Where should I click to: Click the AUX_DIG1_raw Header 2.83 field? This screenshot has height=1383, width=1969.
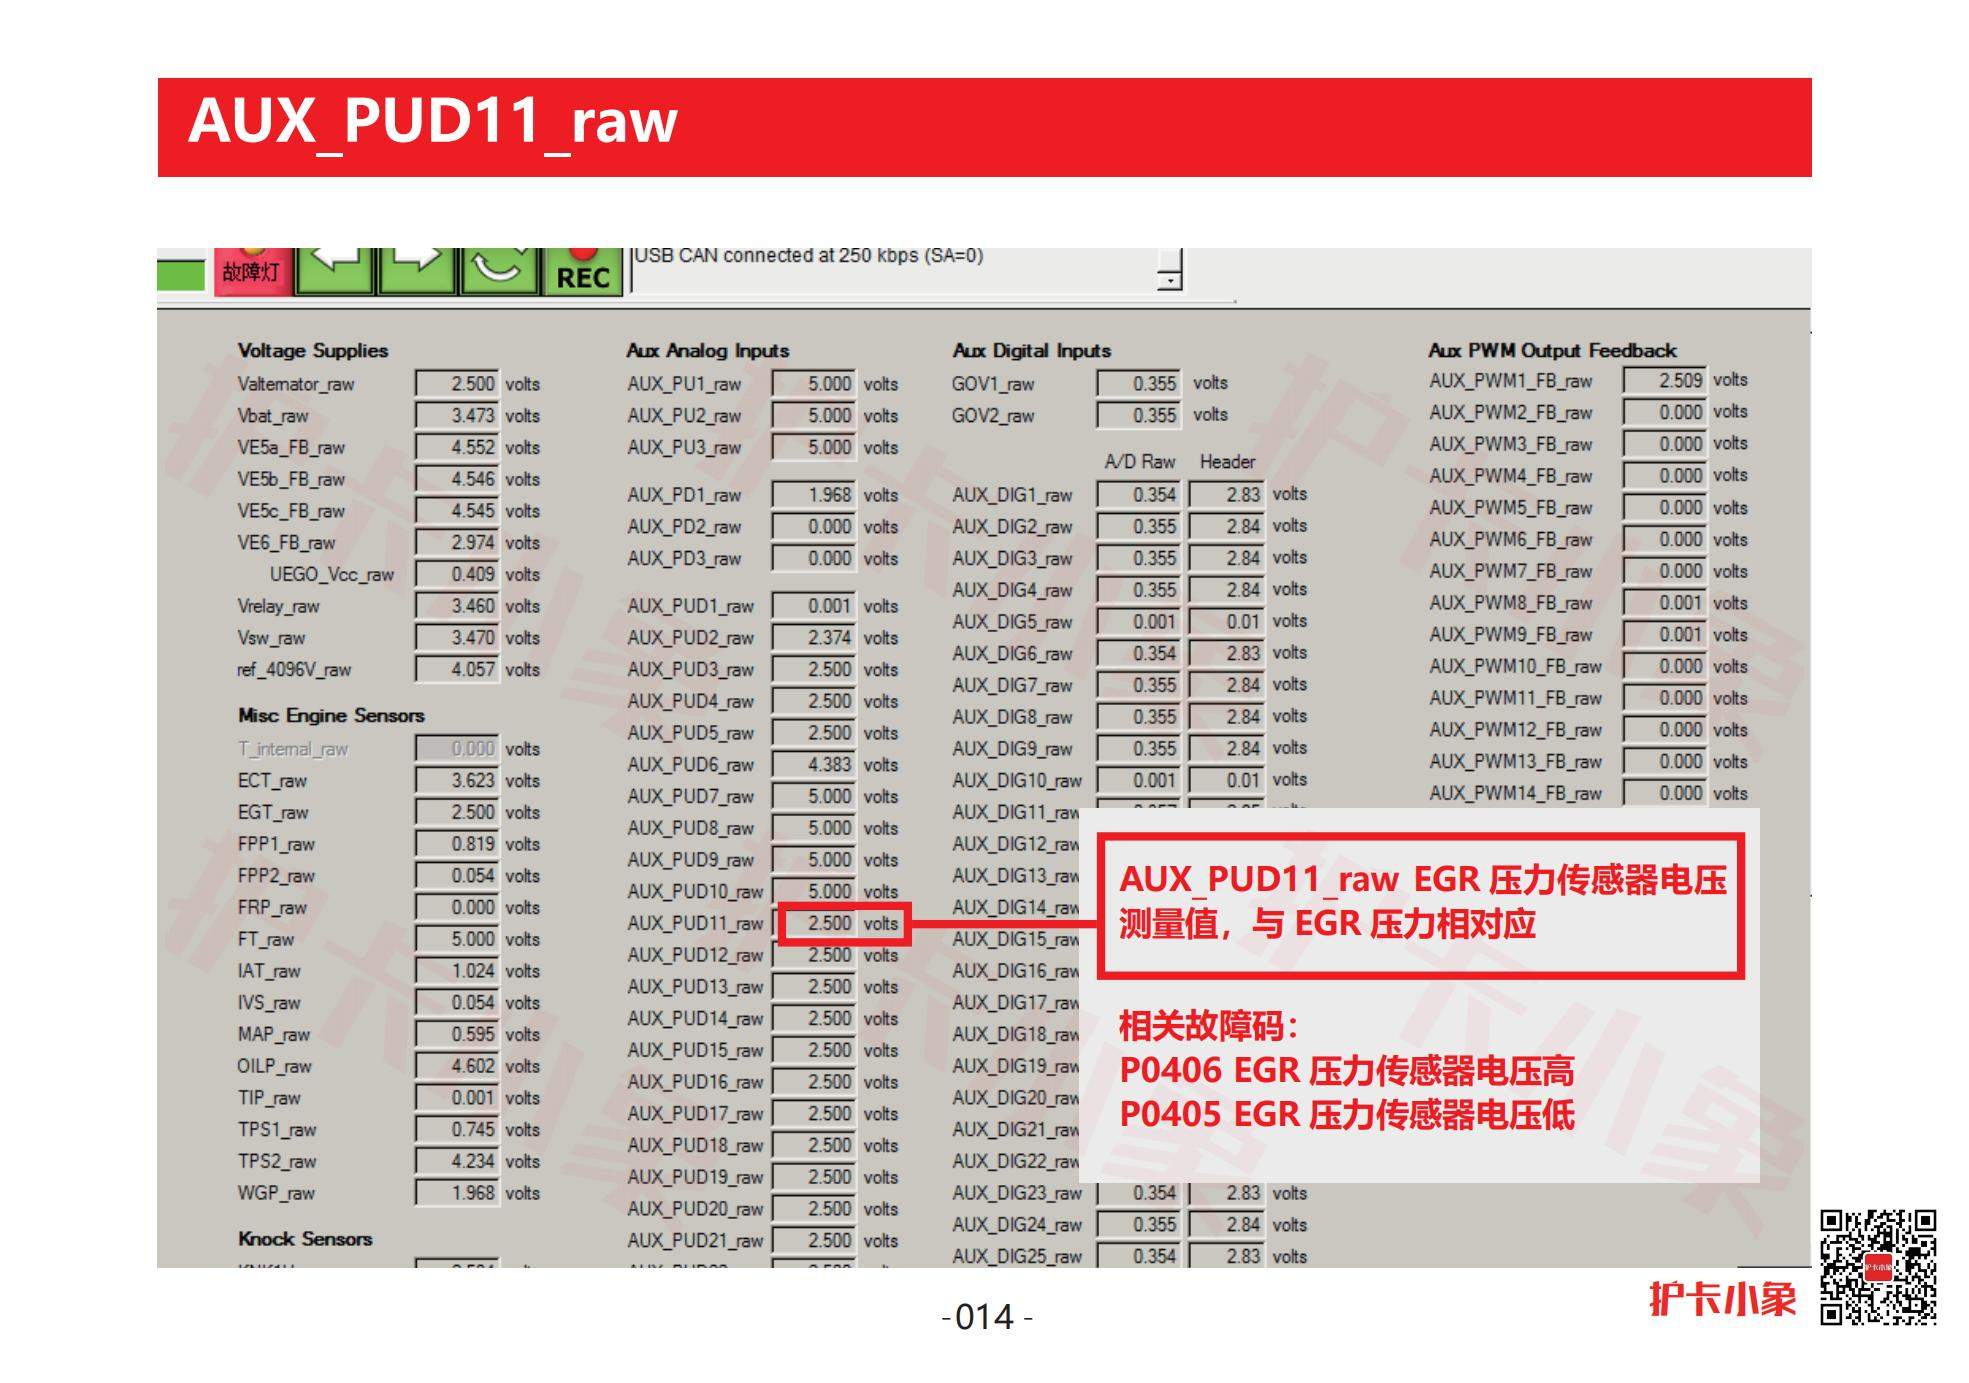click(1228, 495)
